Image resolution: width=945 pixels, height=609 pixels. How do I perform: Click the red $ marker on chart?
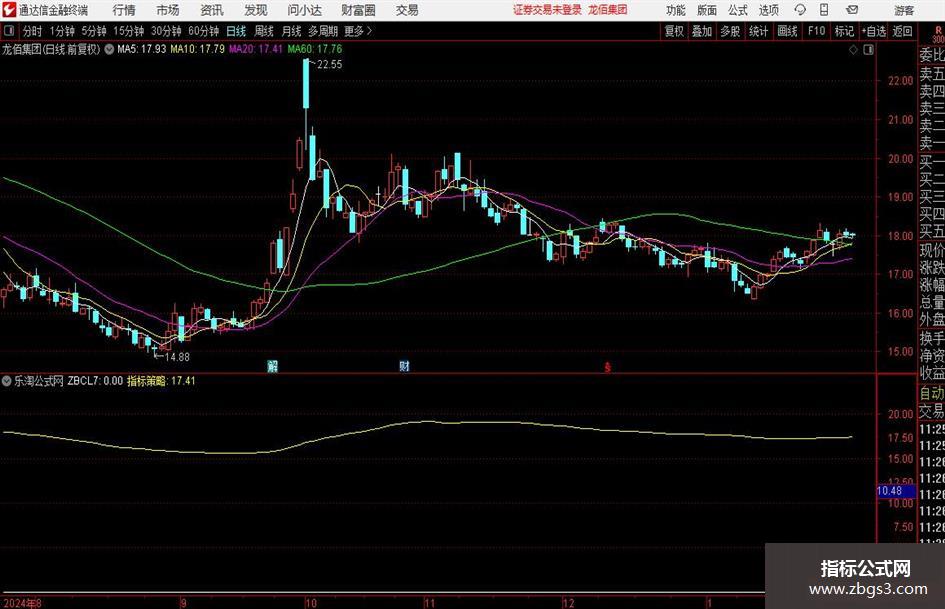pyautogui.click(x=607, y=367)
